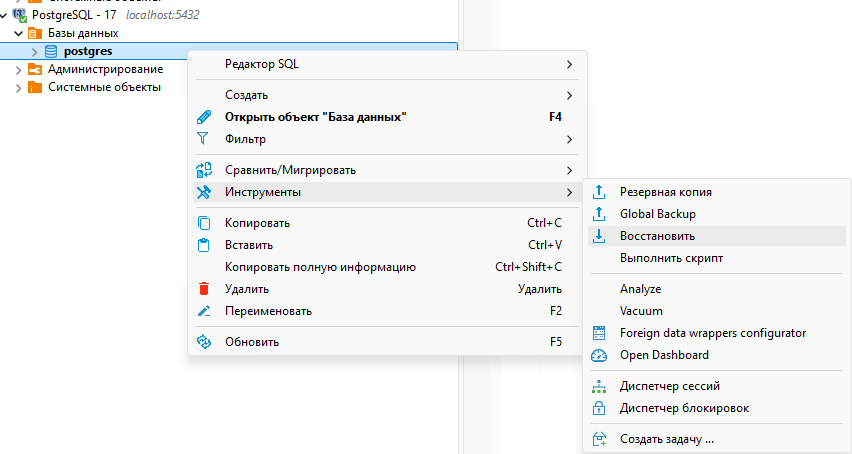Click the padlock icon by Диспетчер блокировок
The width and height of the screenshot is (852, 454).
click(x=599, y=408)
